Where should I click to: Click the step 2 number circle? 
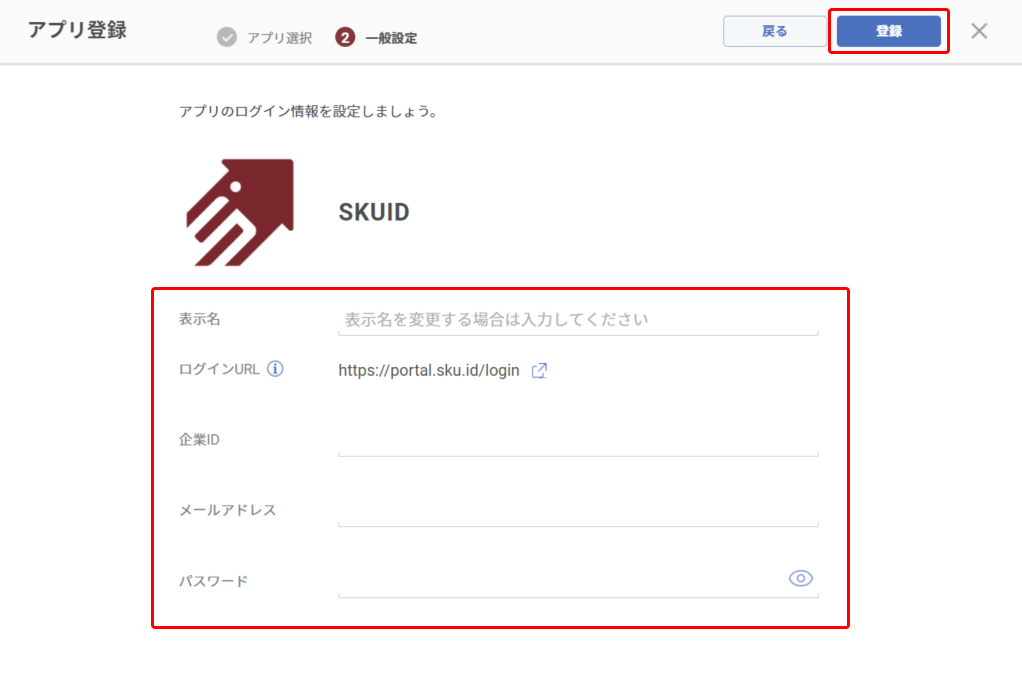coord(345,37)
